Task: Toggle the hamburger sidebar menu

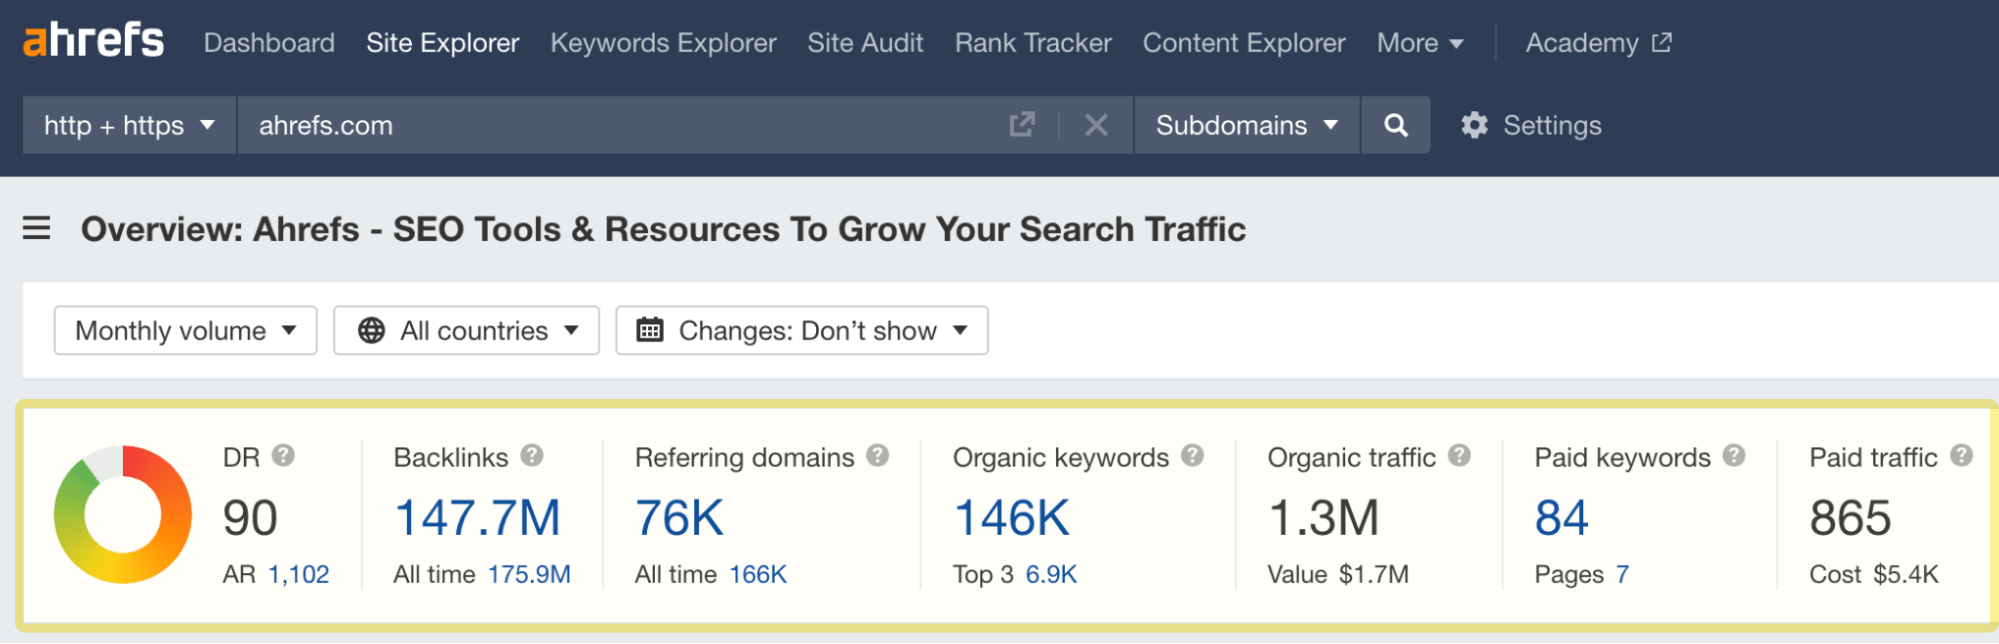Action: (x=37, y=228)
